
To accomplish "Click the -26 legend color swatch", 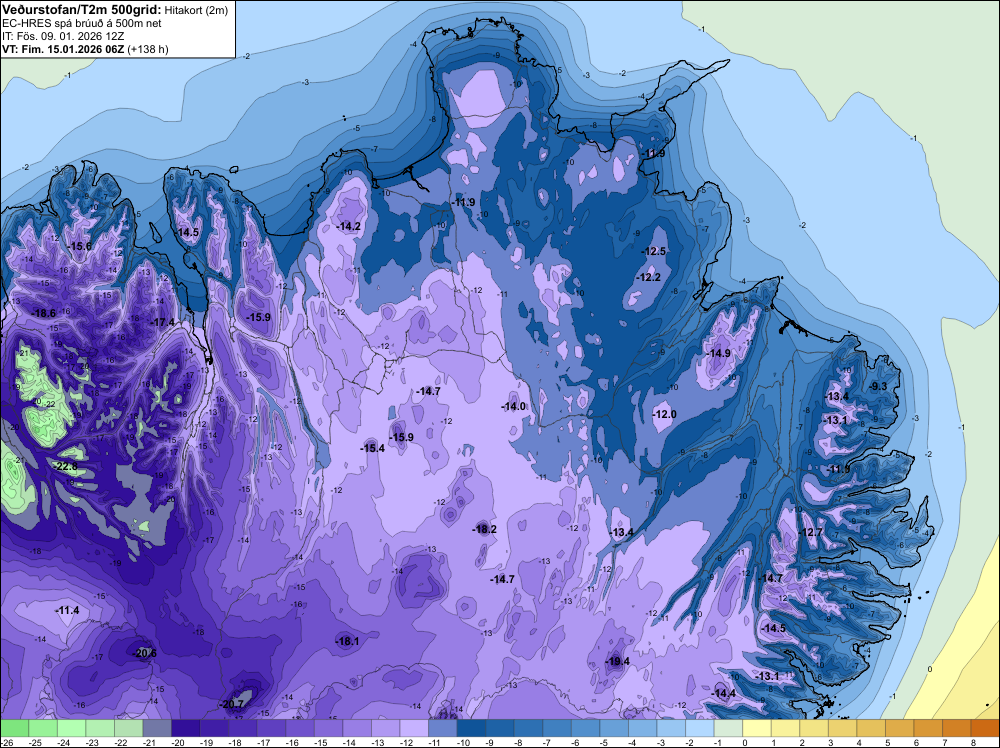I will [x=15, y=728].
